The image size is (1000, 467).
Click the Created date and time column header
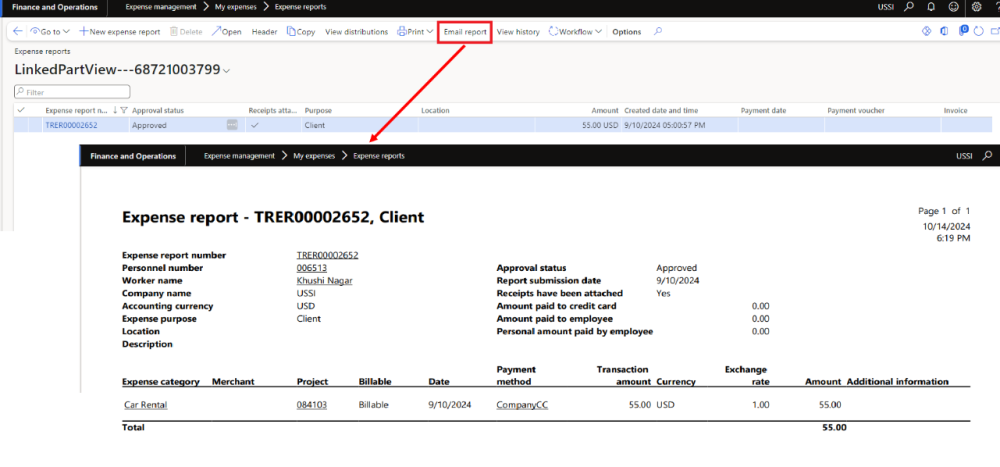661,110
